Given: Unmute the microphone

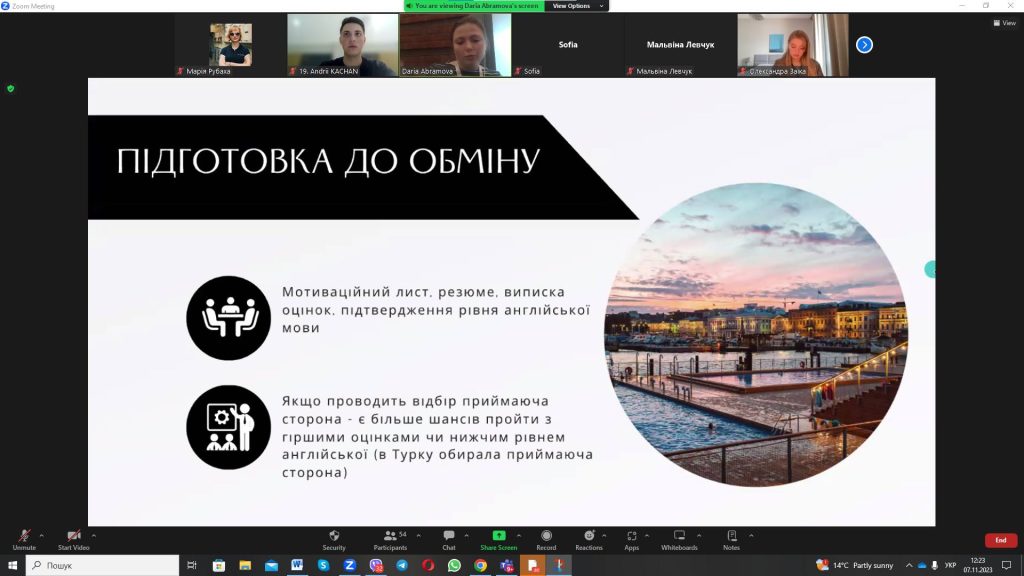Looking at the screenshot, I should (24, 537).
